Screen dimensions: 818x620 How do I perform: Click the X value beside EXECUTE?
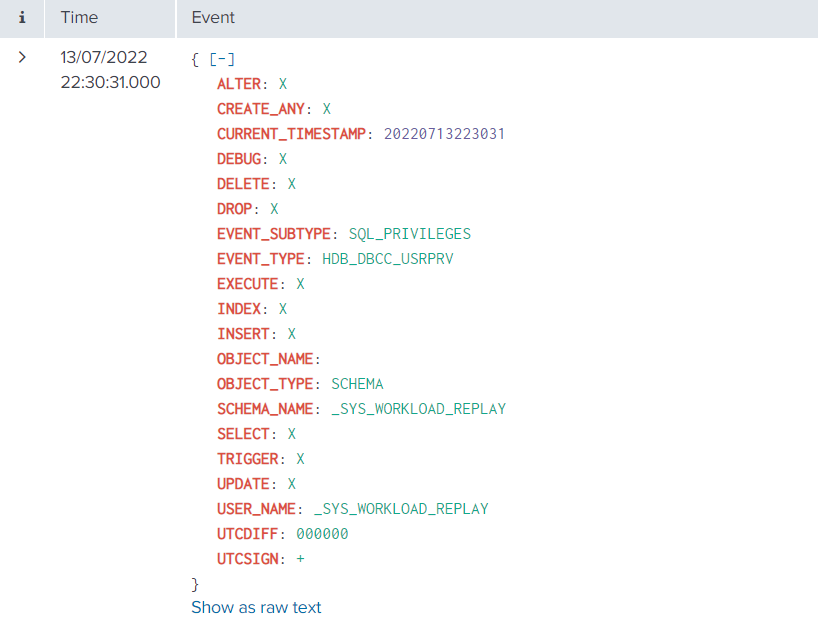tap(300, 284)
